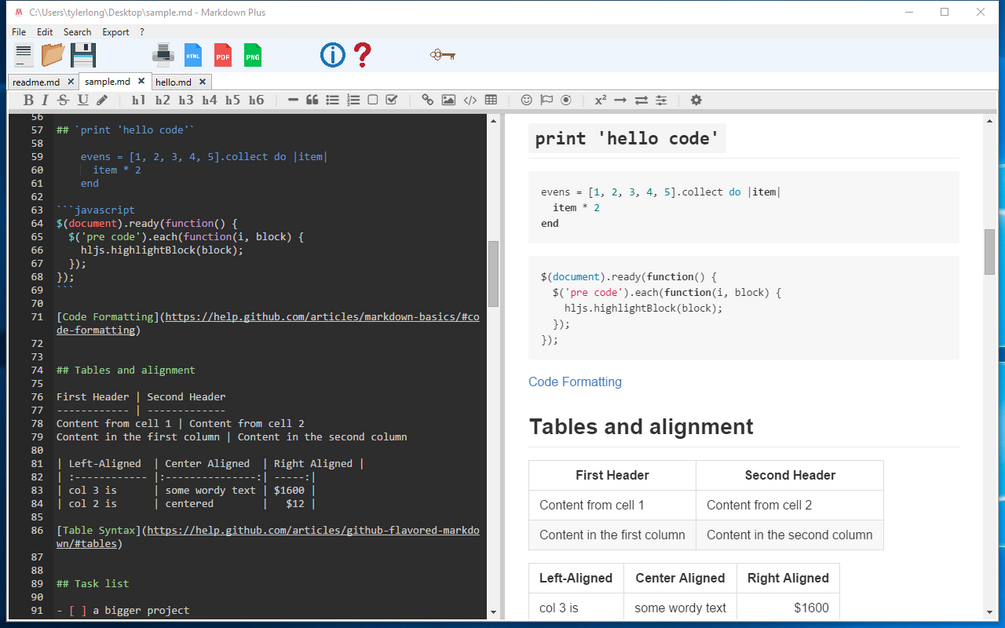Insert an ordered numbered list

pos(353,100)
